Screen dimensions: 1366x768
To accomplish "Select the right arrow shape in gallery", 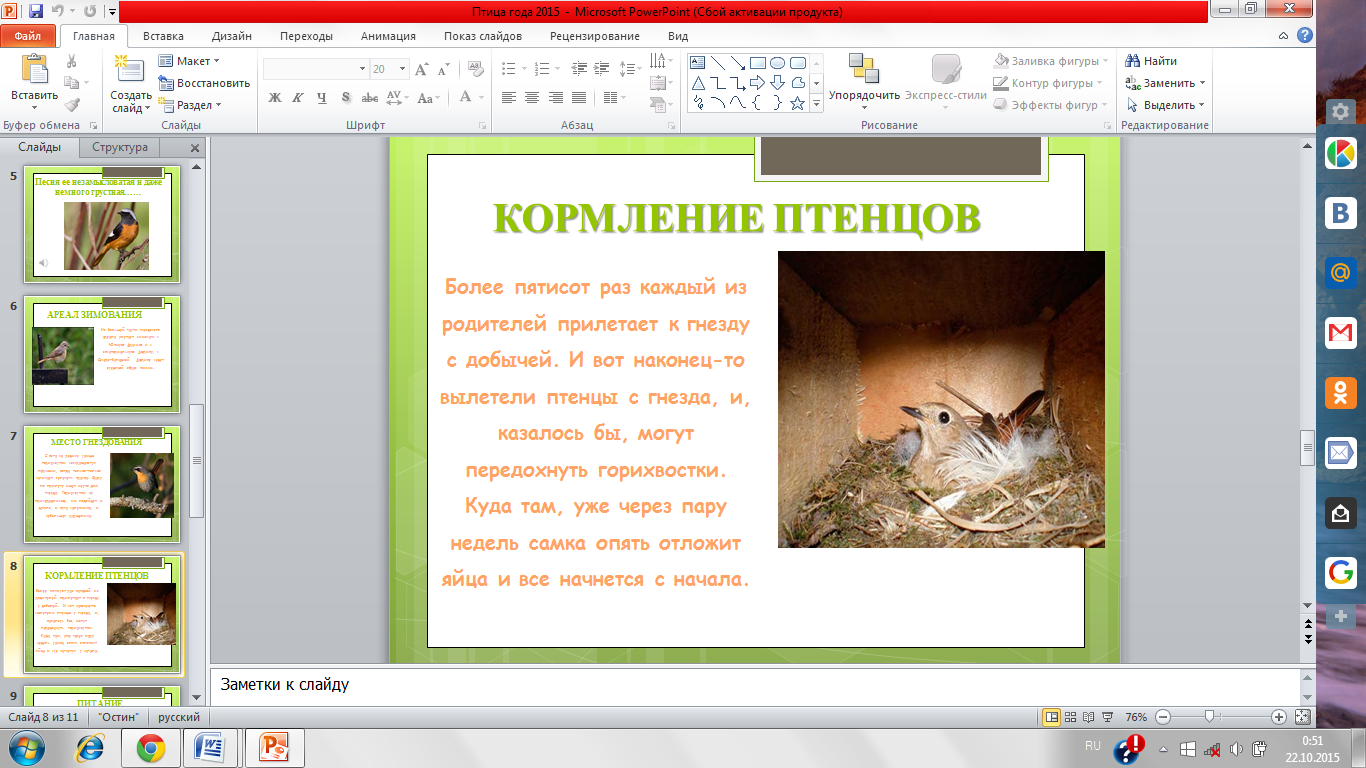I will 758,82.
